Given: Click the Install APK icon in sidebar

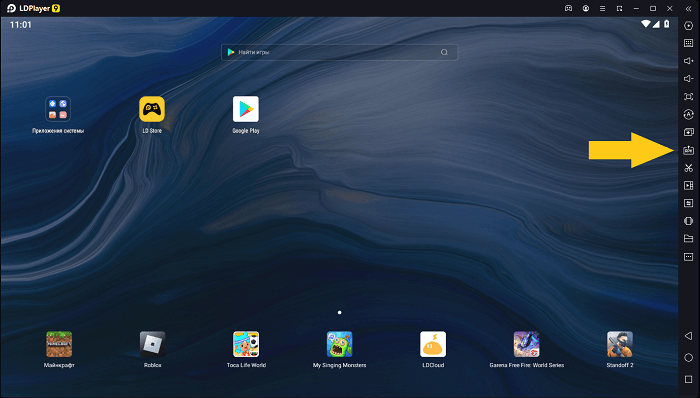Looking at the screenshot, I should [x=688, y=150].
